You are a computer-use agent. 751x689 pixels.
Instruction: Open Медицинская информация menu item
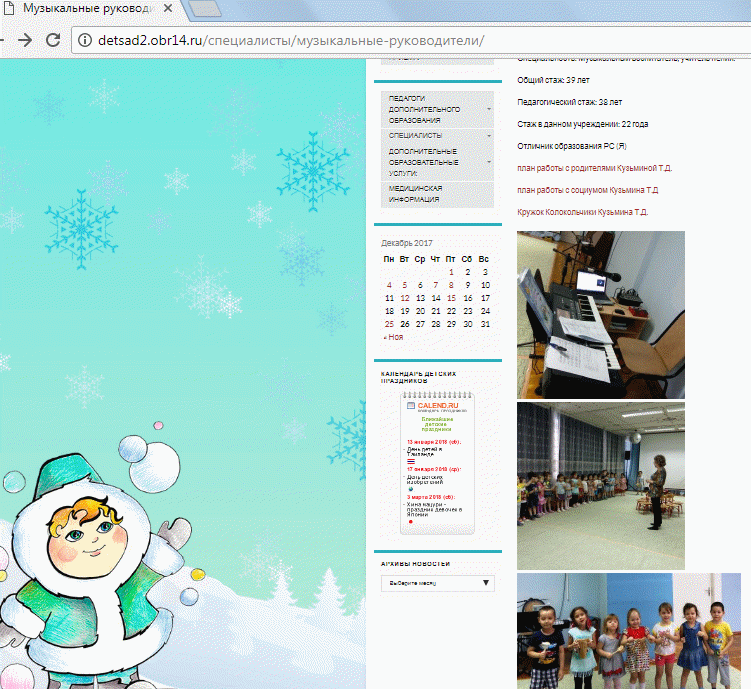tap(437, 194)
